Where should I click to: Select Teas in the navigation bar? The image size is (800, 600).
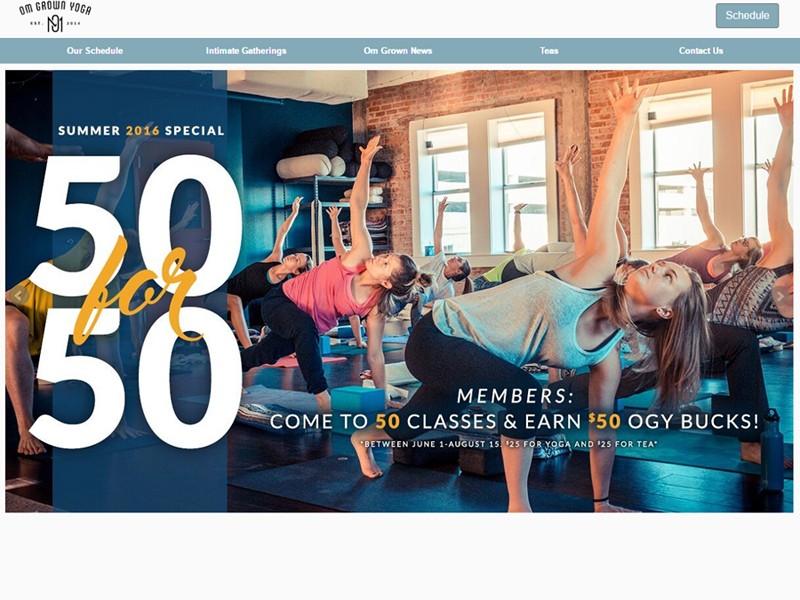click(x=549, y=51)
